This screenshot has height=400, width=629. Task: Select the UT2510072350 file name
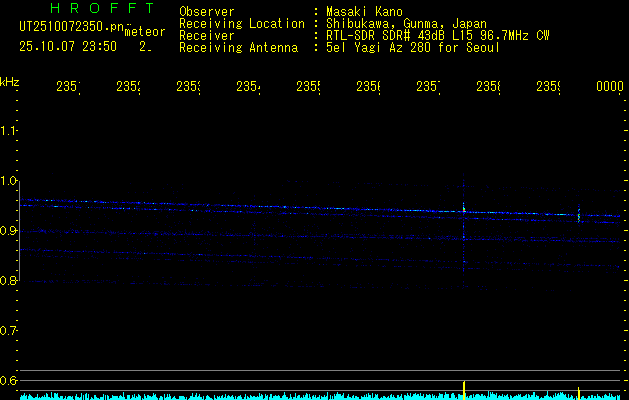pos(70,26)
